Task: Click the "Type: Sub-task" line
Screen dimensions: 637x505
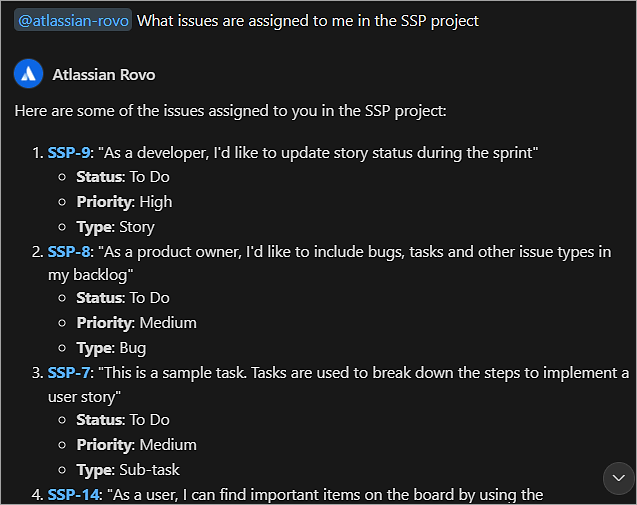Action: [x=128, y=469]
